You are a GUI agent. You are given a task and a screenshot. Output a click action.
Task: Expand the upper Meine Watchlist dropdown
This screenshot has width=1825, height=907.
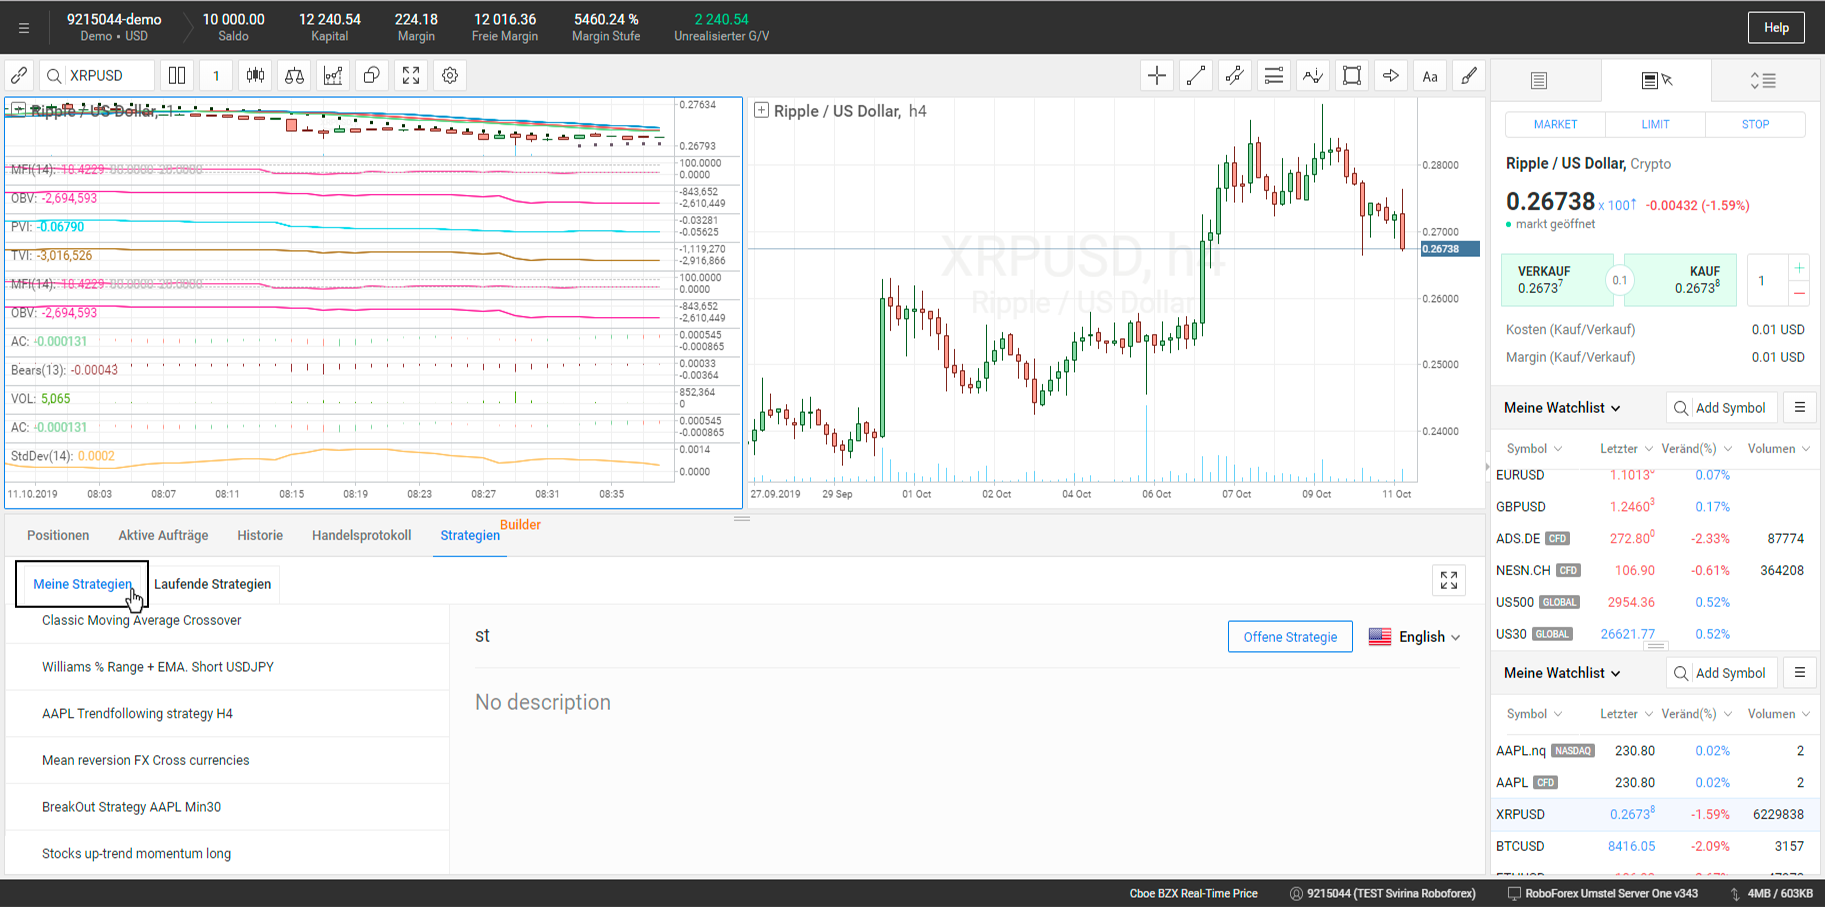pos(1562,408)
